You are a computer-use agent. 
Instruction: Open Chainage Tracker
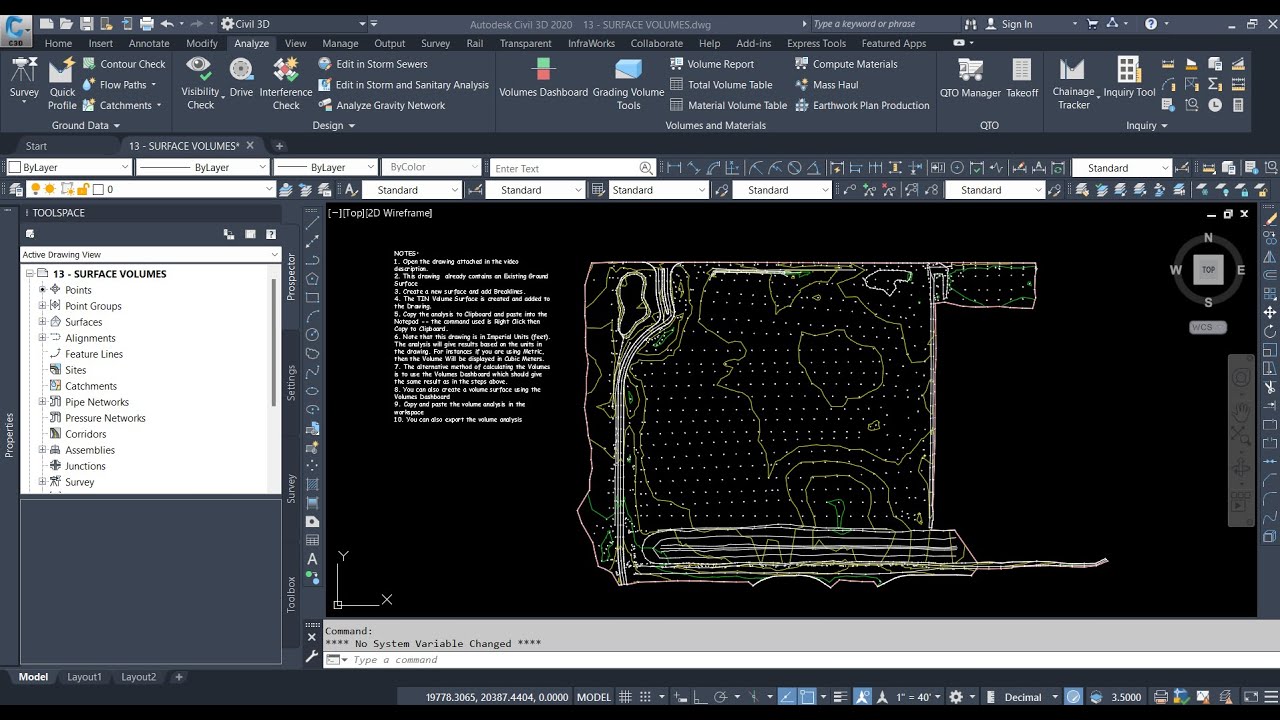tap(1073, 83)
